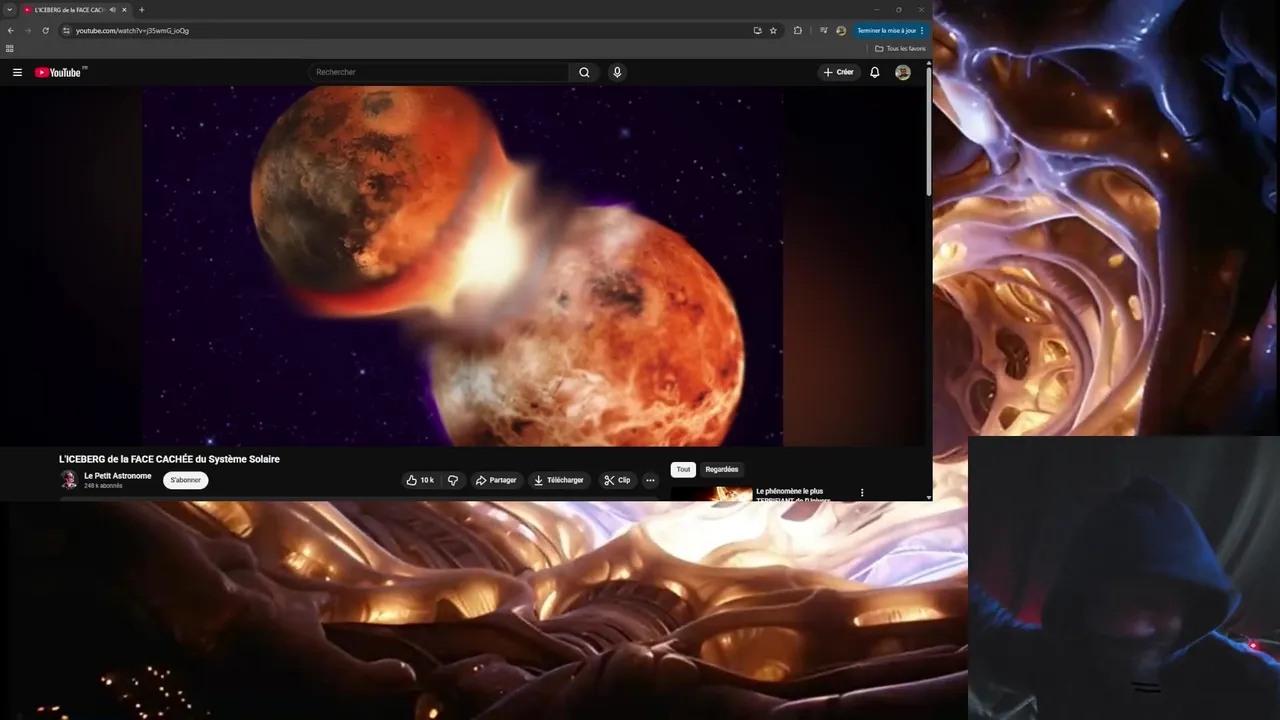Like the video with thumbs up
The image size is (1280, 720).
pyautogui.click(x=420, y=480)
